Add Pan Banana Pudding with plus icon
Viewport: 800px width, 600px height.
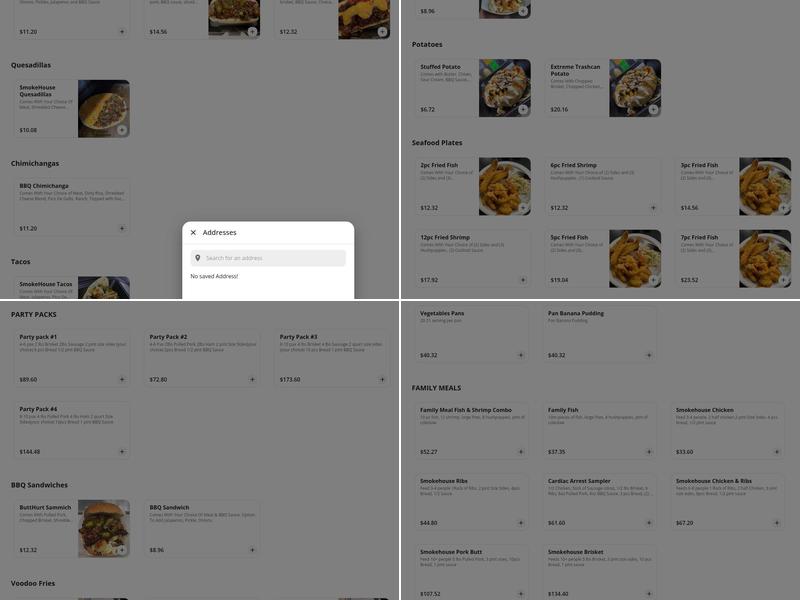pos(648,355)
